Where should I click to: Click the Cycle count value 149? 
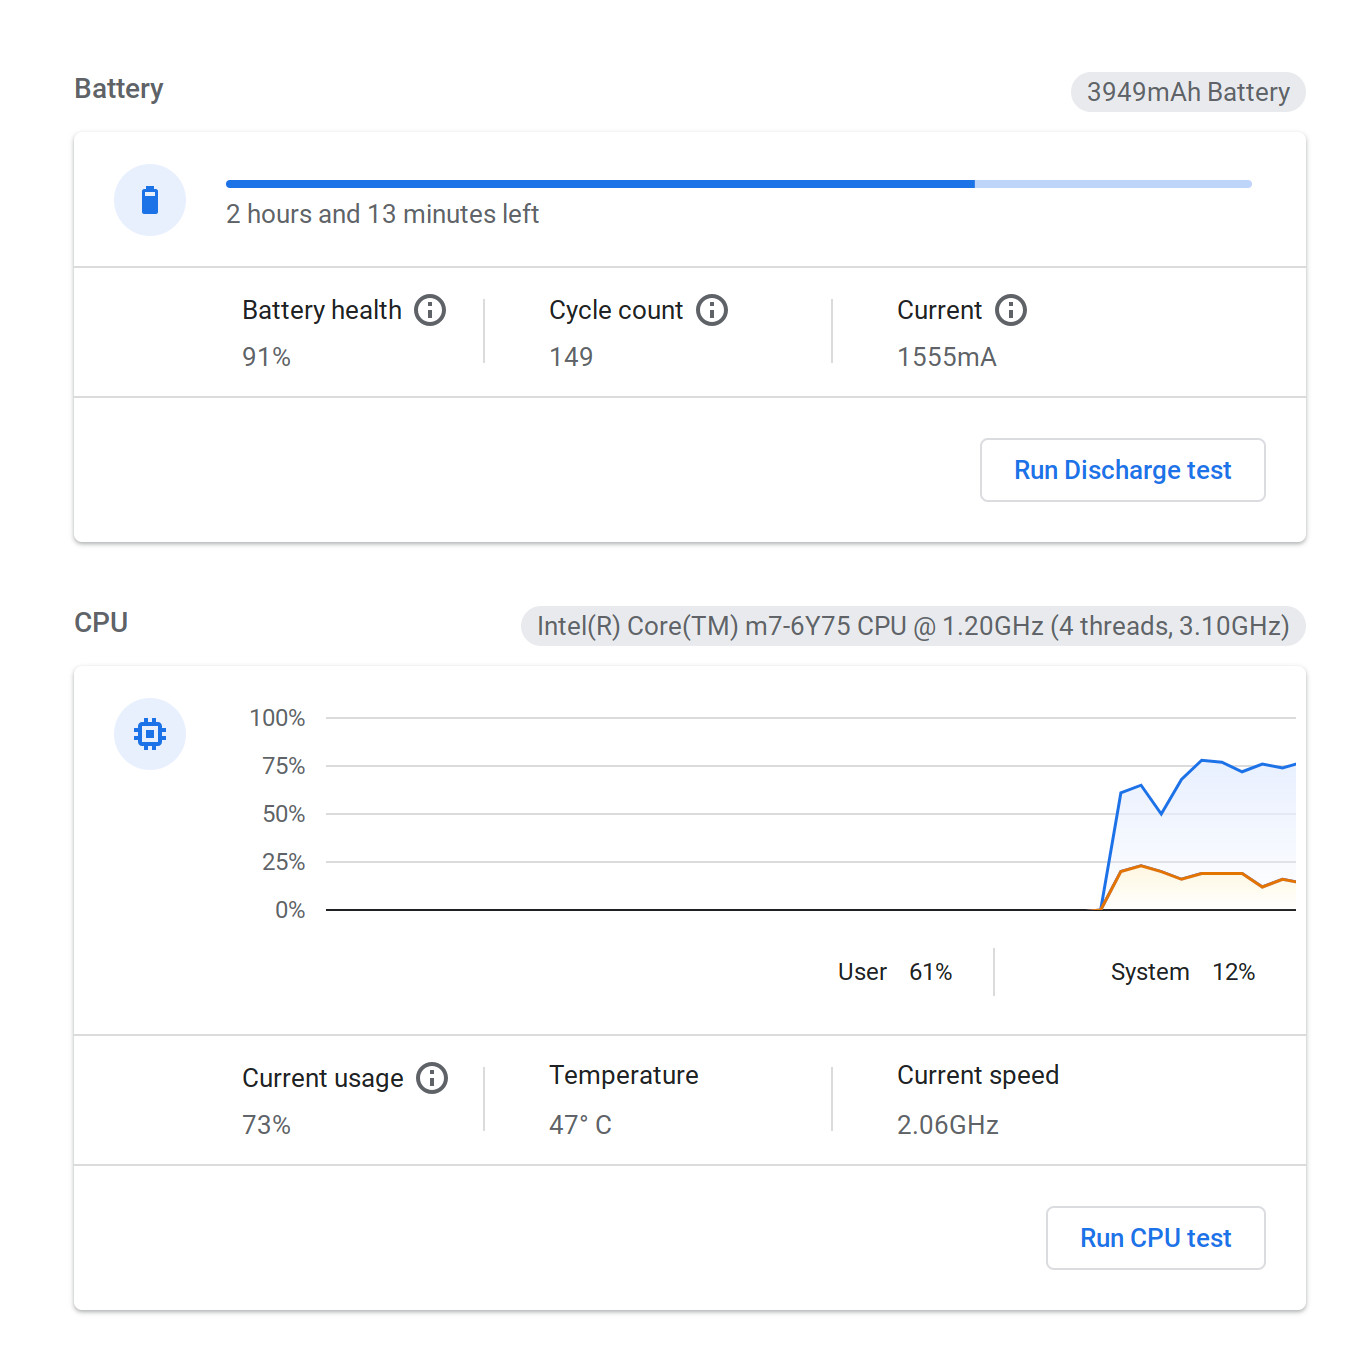click(x=571, y=357)
